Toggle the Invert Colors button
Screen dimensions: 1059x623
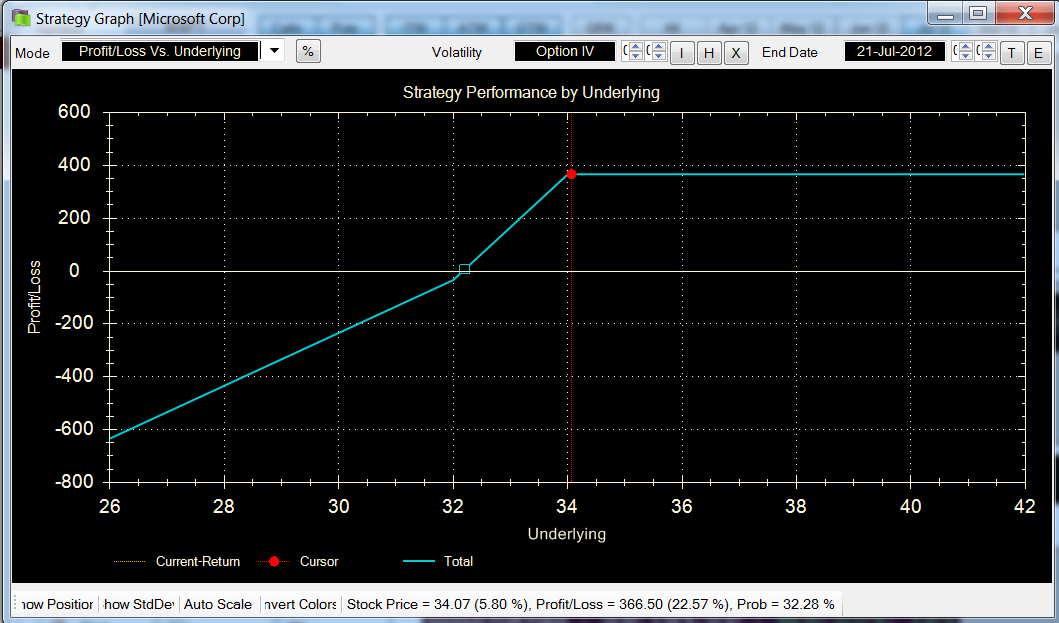[299, 604]
